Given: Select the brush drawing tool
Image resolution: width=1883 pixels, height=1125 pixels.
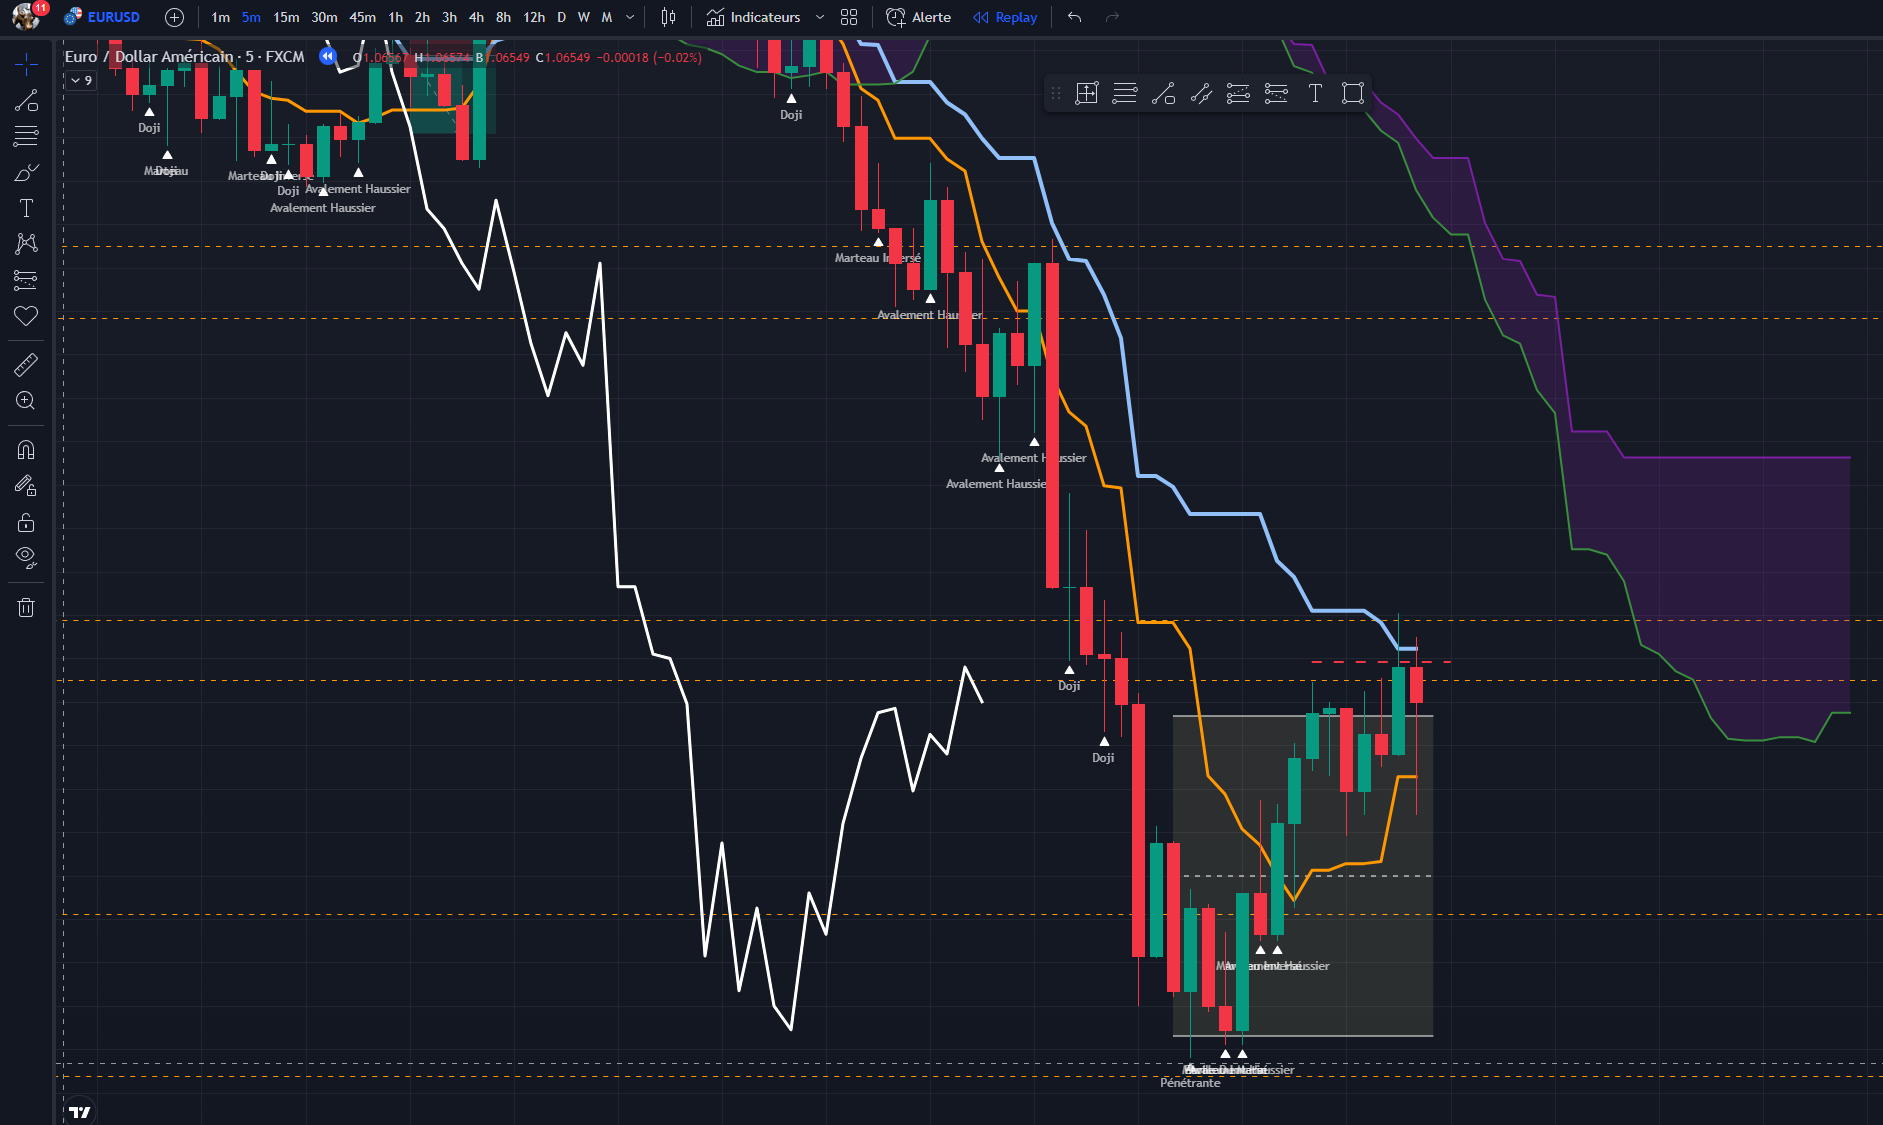Looking at the screenshot, I should click(26, 172).
